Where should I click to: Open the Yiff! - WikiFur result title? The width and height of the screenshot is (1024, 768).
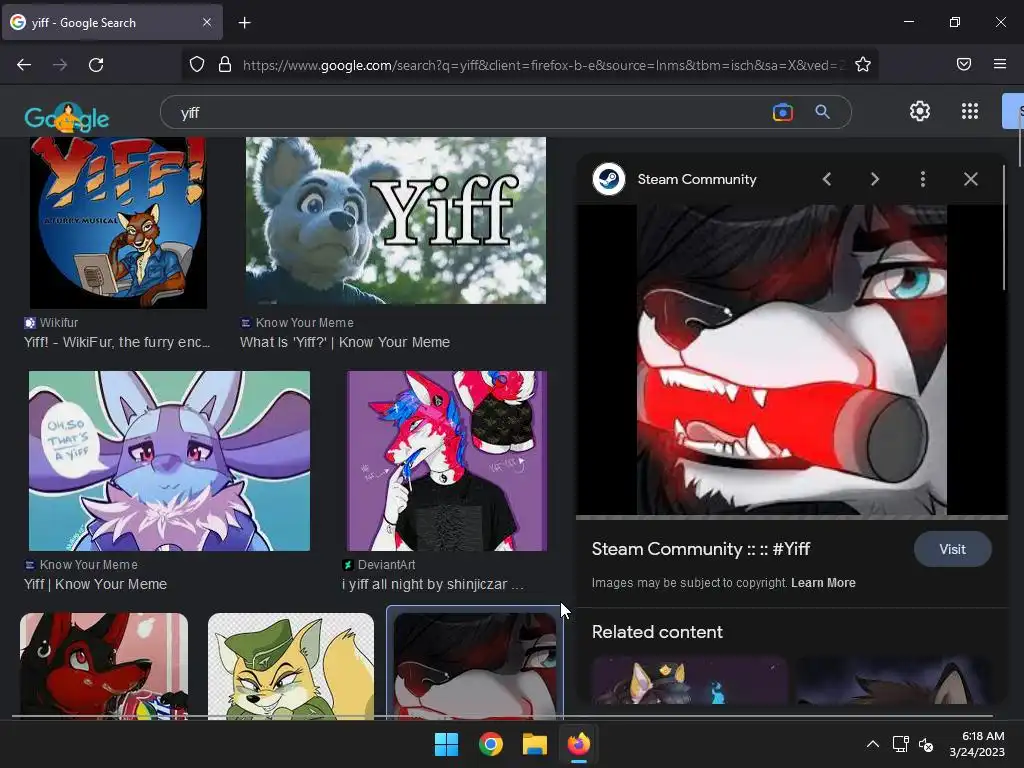pyautogui.click(x=117, y=342)
